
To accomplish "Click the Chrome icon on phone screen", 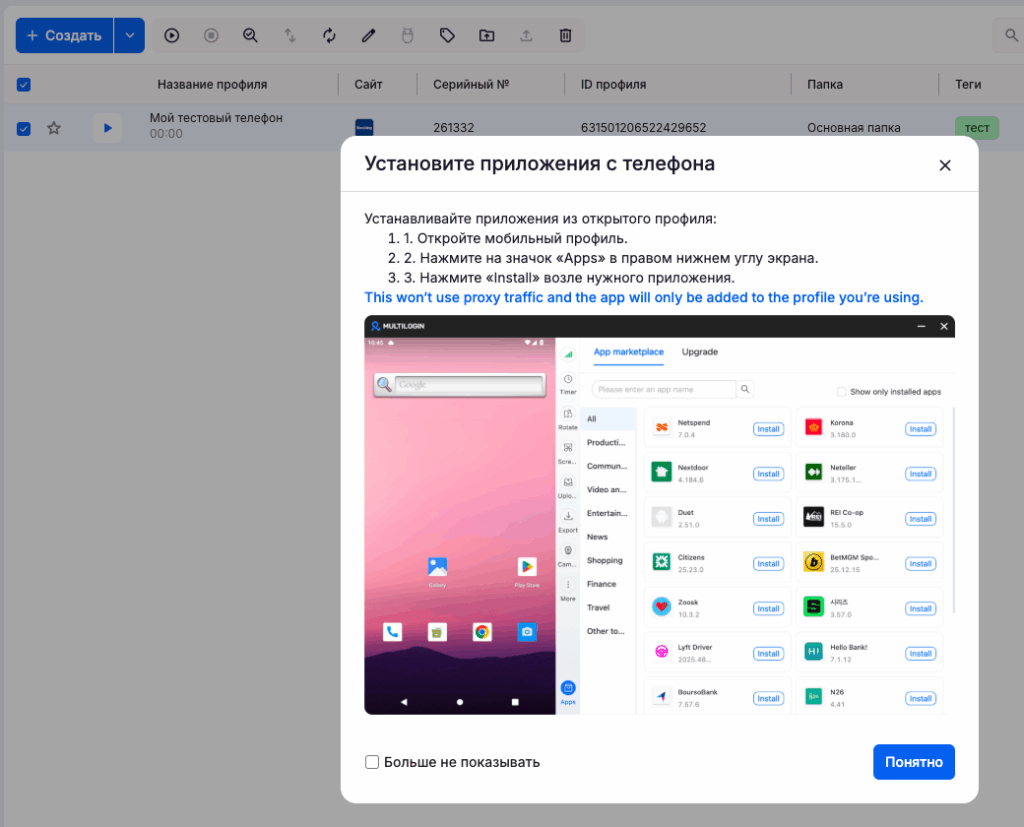I will pyautogui.click(x=482, y=632).
